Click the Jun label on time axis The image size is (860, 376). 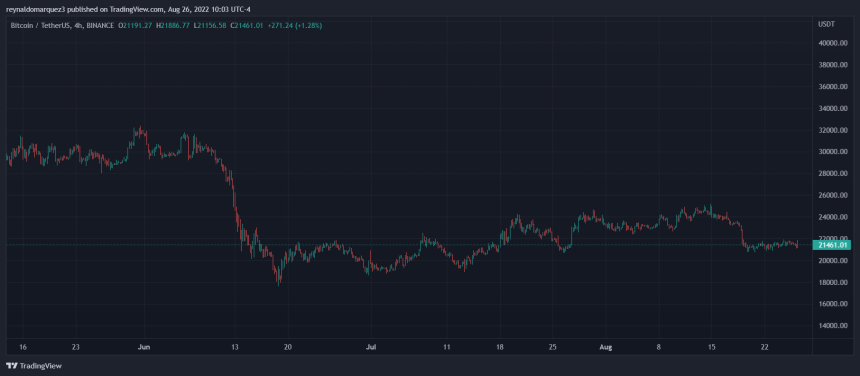click(x=145, y=347)
